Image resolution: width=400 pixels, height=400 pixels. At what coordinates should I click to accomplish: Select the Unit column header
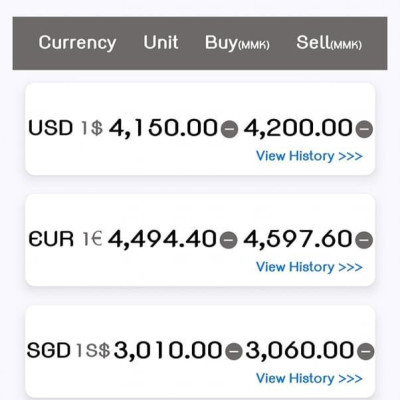161,43
